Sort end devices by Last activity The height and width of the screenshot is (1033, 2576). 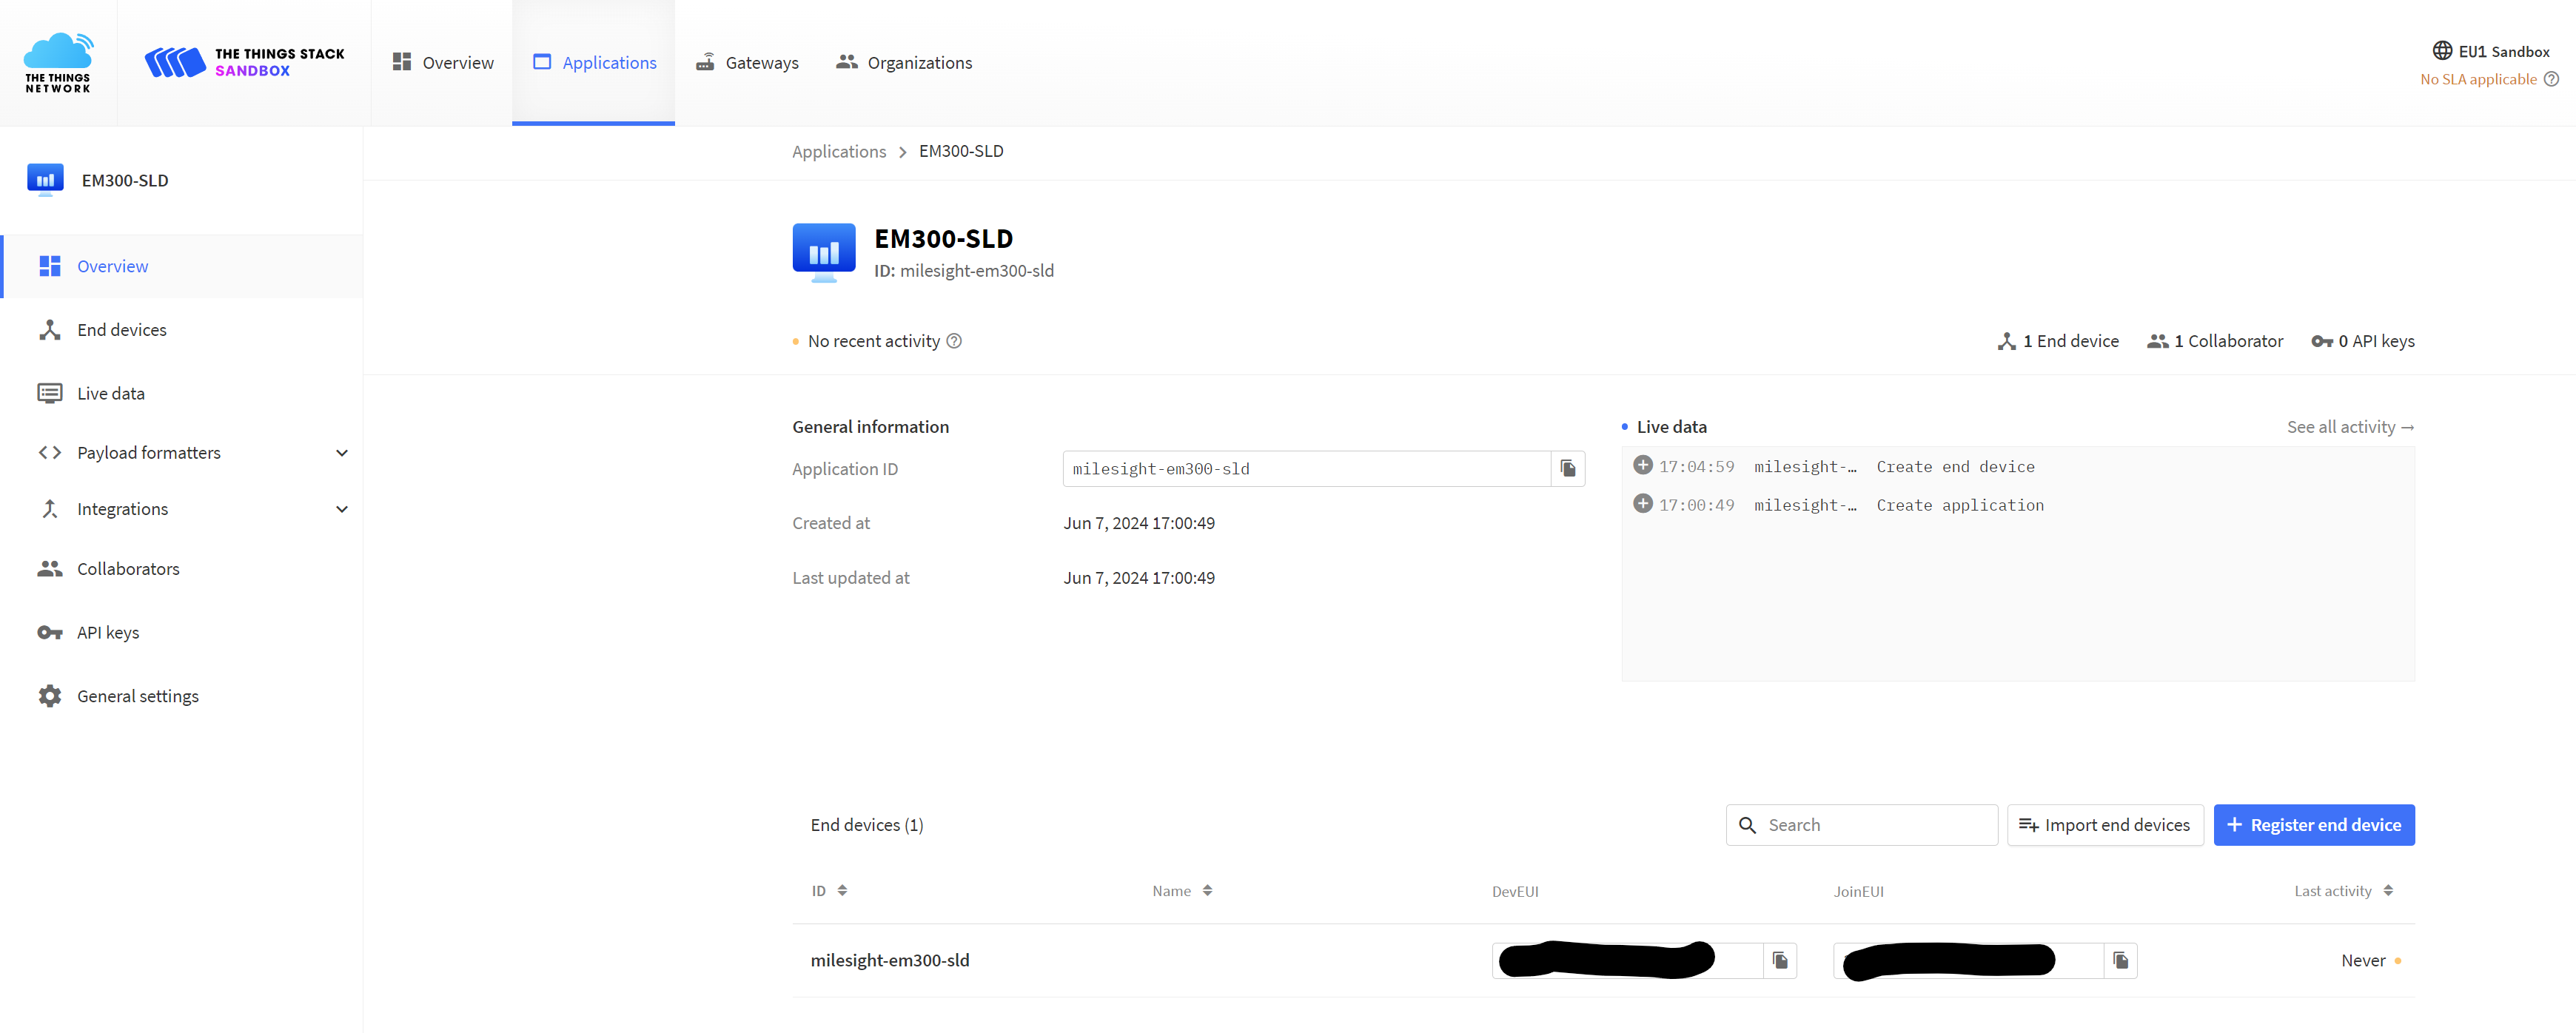(x=2343, y=891)
